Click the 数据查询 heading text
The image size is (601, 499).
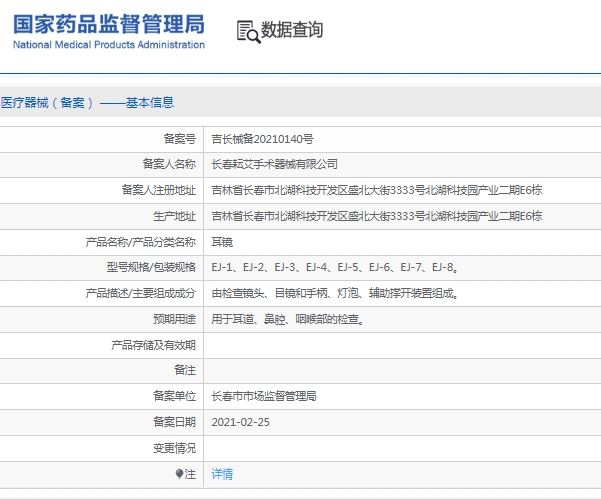[292, 30]
